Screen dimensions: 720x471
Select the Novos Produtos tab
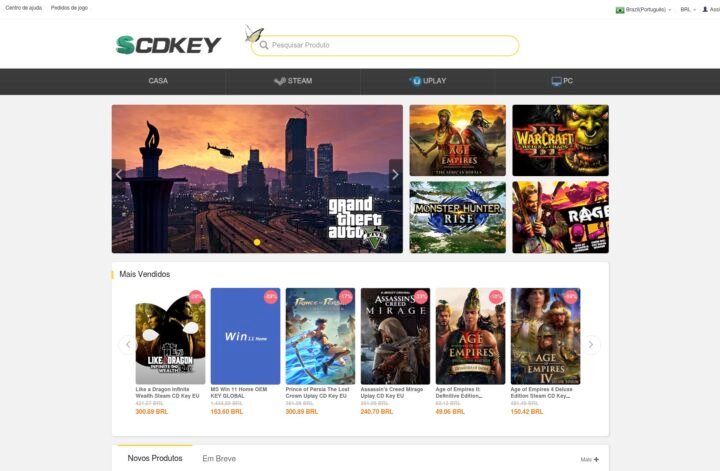155,458
